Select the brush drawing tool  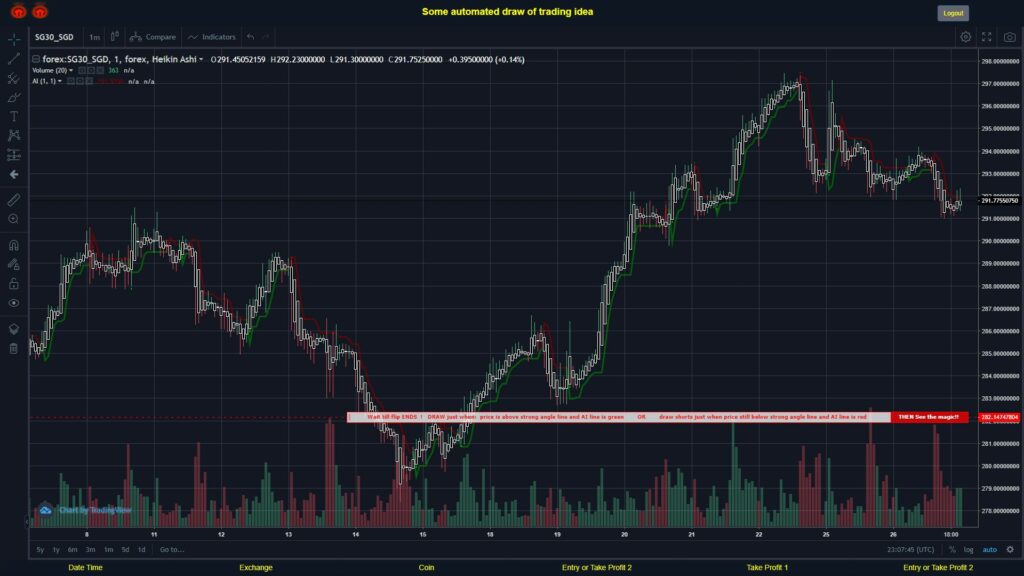[x=14, y=97]
